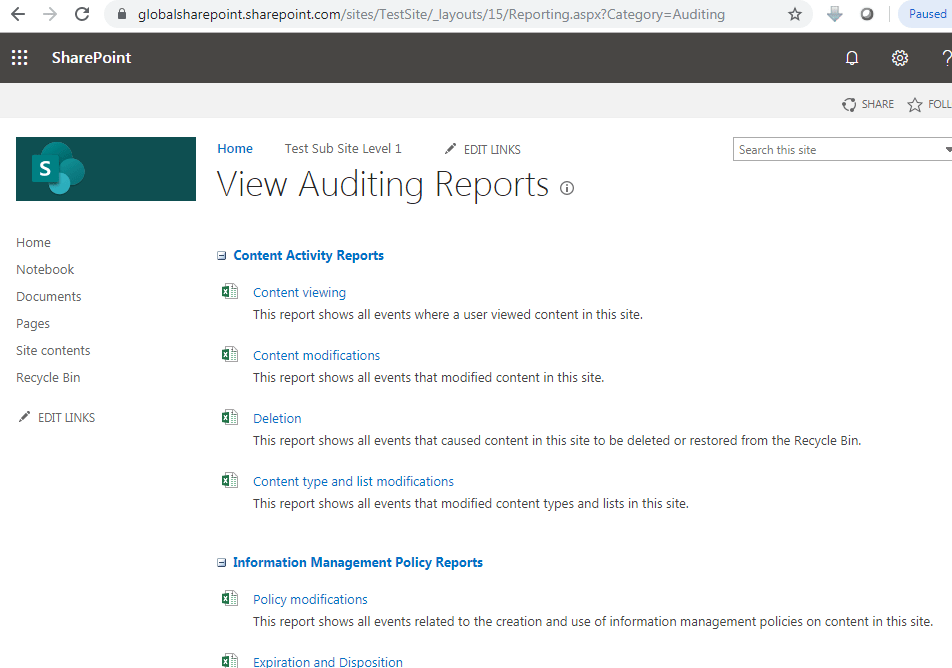Click the Excel icon next to Content viewing
This screenshot has height=668, width=952.
pos(230,291)
